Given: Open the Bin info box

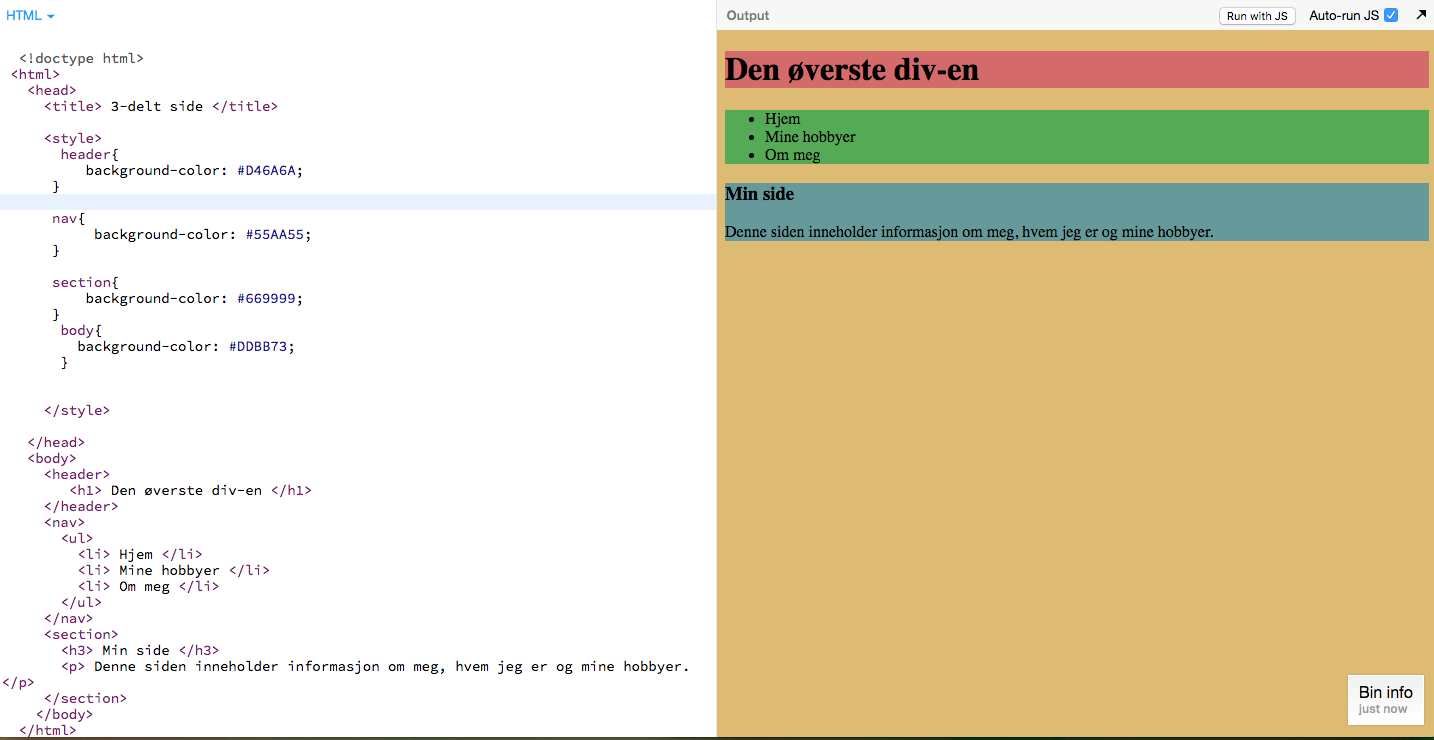Looking at the screenshot, I should (1385, 699).
